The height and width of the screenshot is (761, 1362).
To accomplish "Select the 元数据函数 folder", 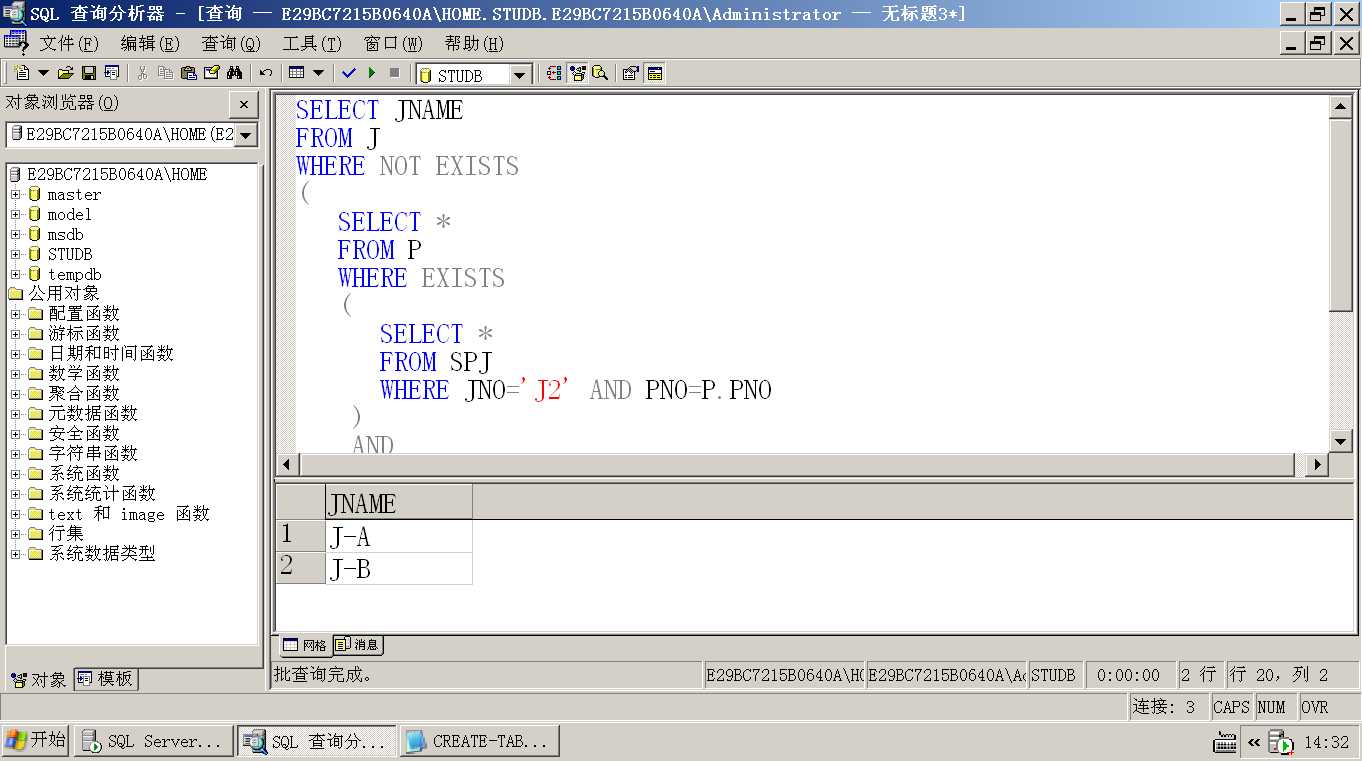I will point(93,414).
